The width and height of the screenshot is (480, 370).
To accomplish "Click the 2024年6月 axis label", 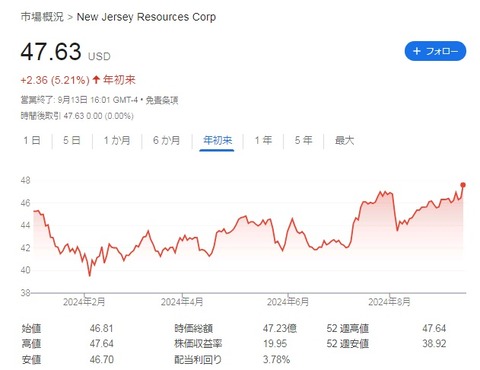I will (288, 302).
